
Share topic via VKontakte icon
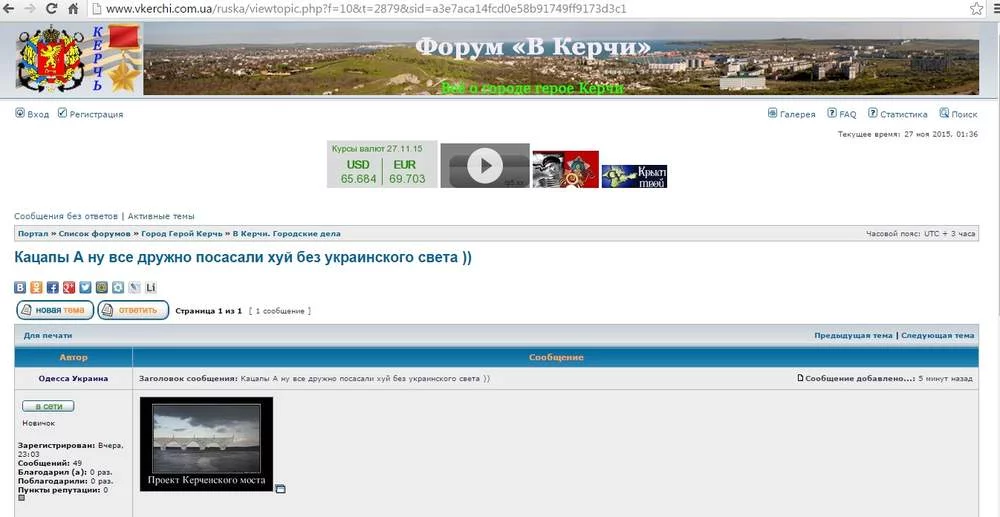20,288
